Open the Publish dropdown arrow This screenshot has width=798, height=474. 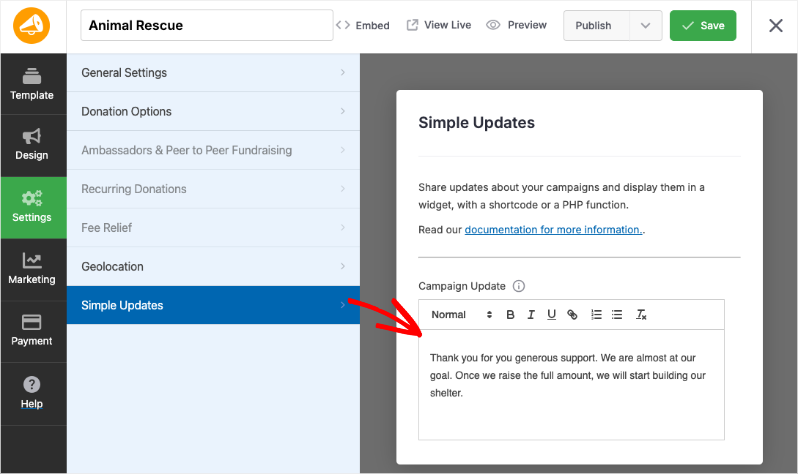645,25
